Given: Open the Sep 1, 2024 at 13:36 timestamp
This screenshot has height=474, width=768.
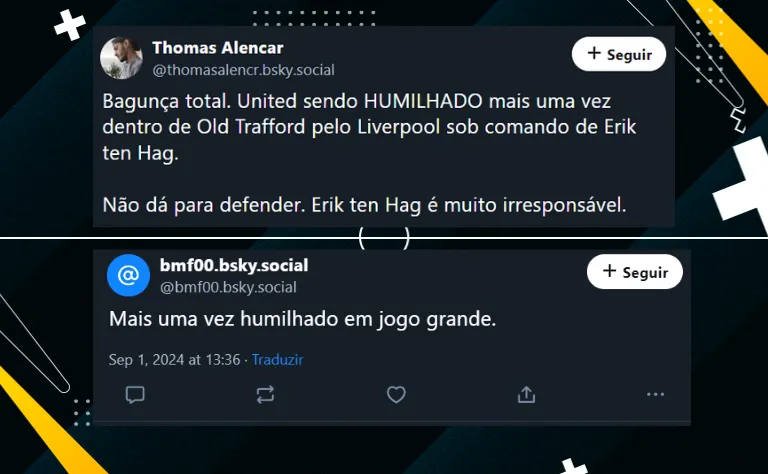Looking at the screenshot, I should click(174, 359).
